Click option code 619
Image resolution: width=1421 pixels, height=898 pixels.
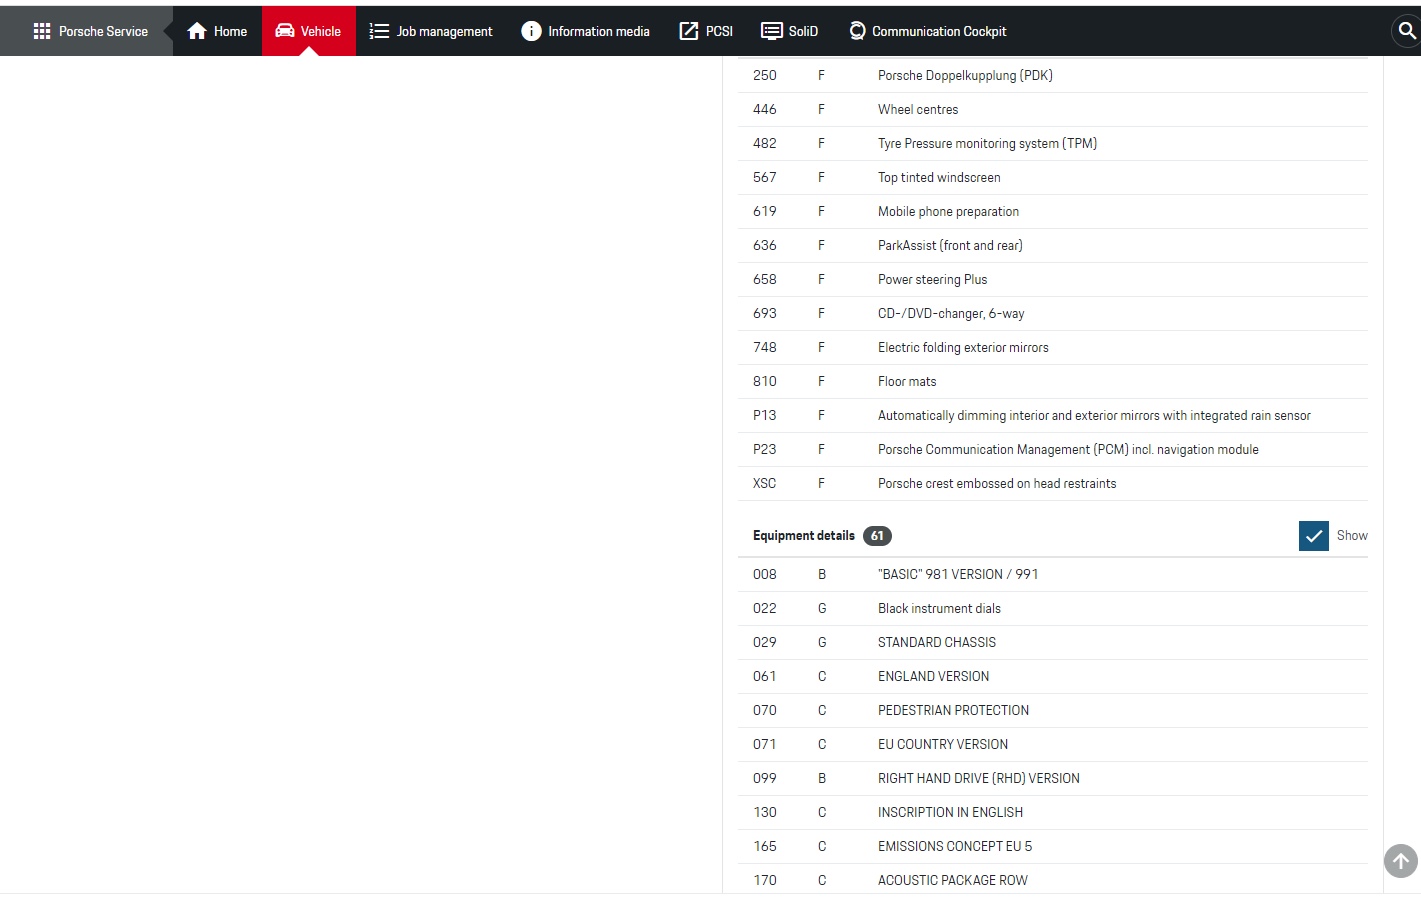point(765,211)
